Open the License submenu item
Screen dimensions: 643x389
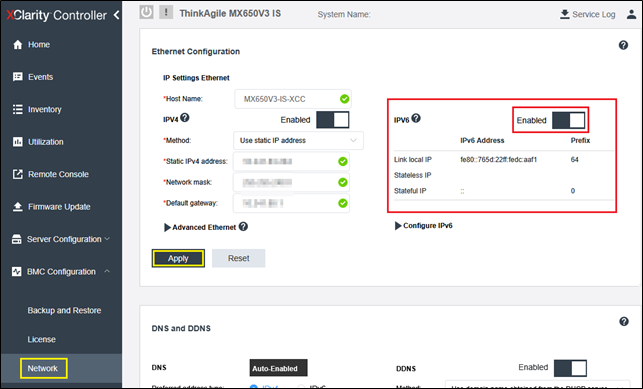click(x=41, y=339)
